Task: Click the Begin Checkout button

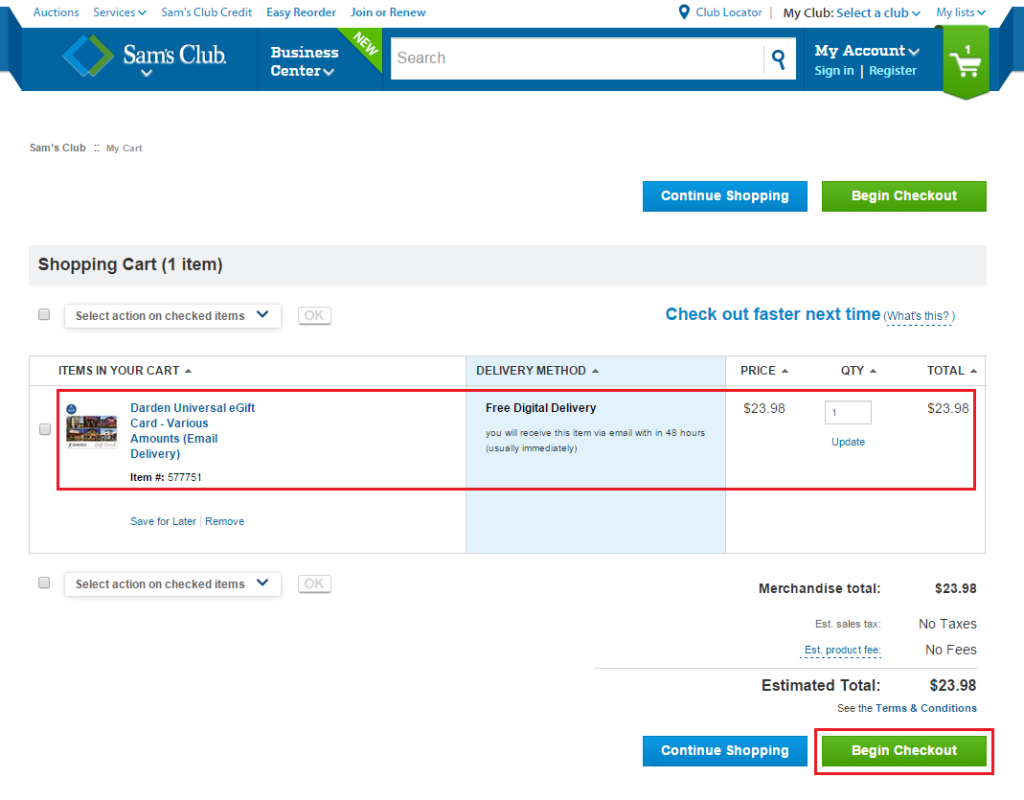Action: (903, 750)
